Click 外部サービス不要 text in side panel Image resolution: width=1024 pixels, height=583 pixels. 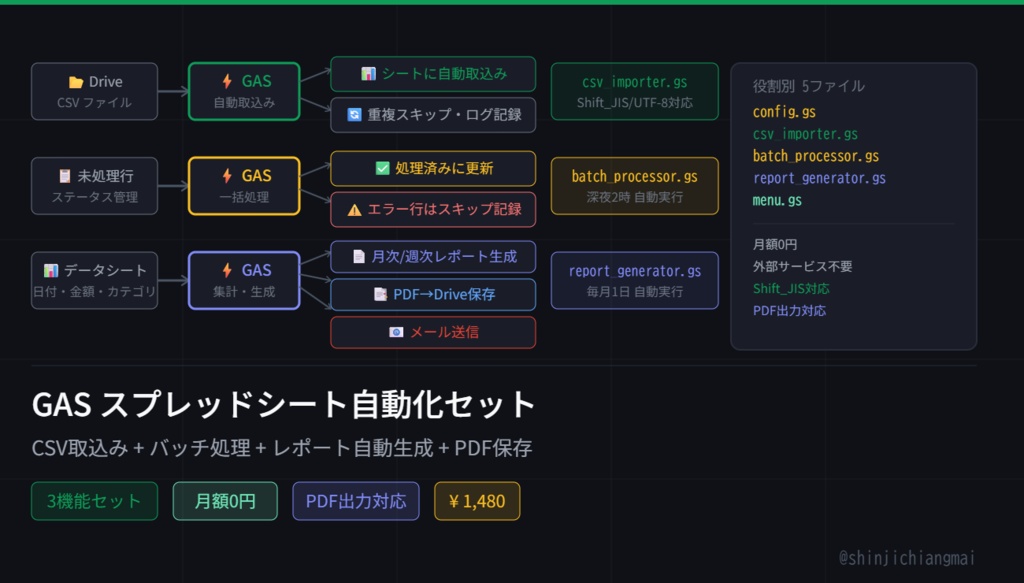click(x=803, y=266)
